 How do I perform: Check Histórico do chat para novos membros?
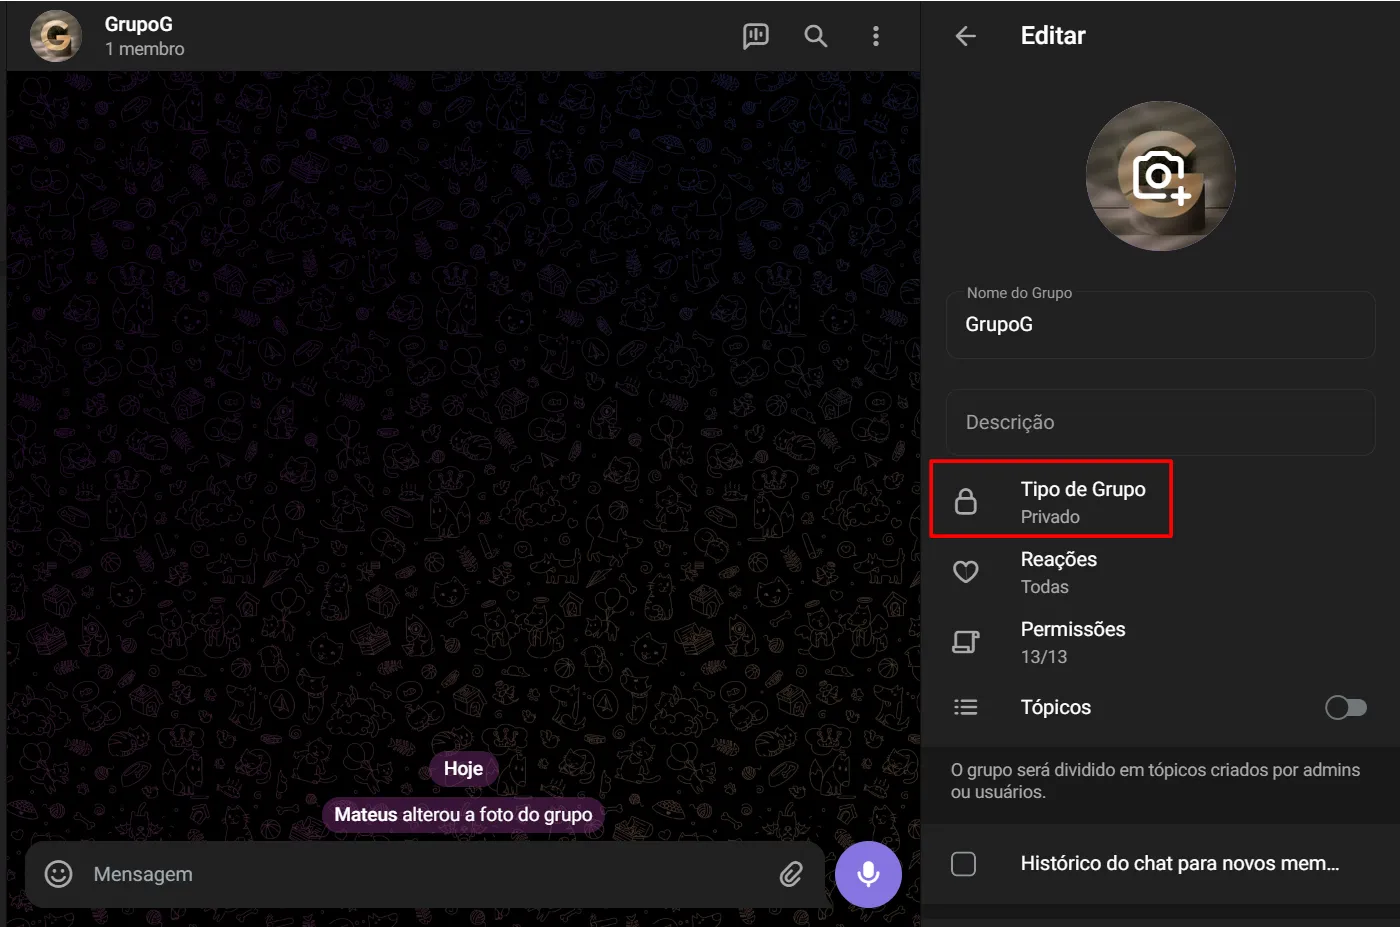(x=964, y=864)
